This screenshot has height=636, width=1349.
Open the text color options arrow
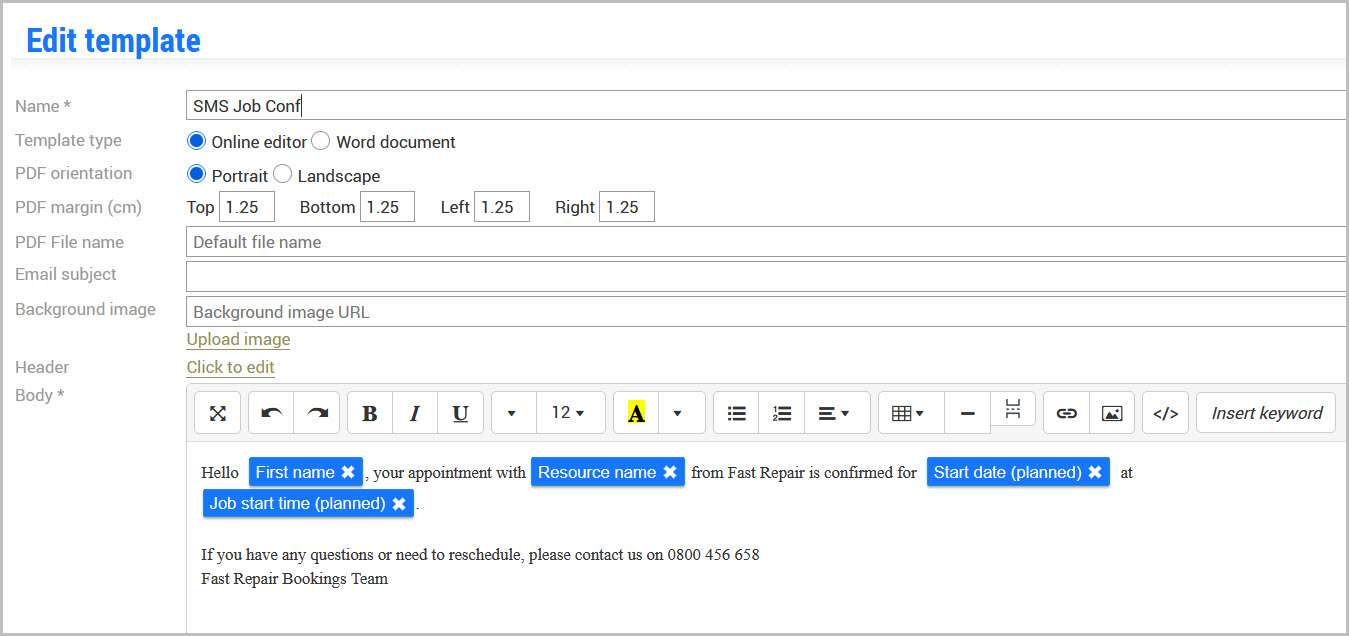pos(682,413)
